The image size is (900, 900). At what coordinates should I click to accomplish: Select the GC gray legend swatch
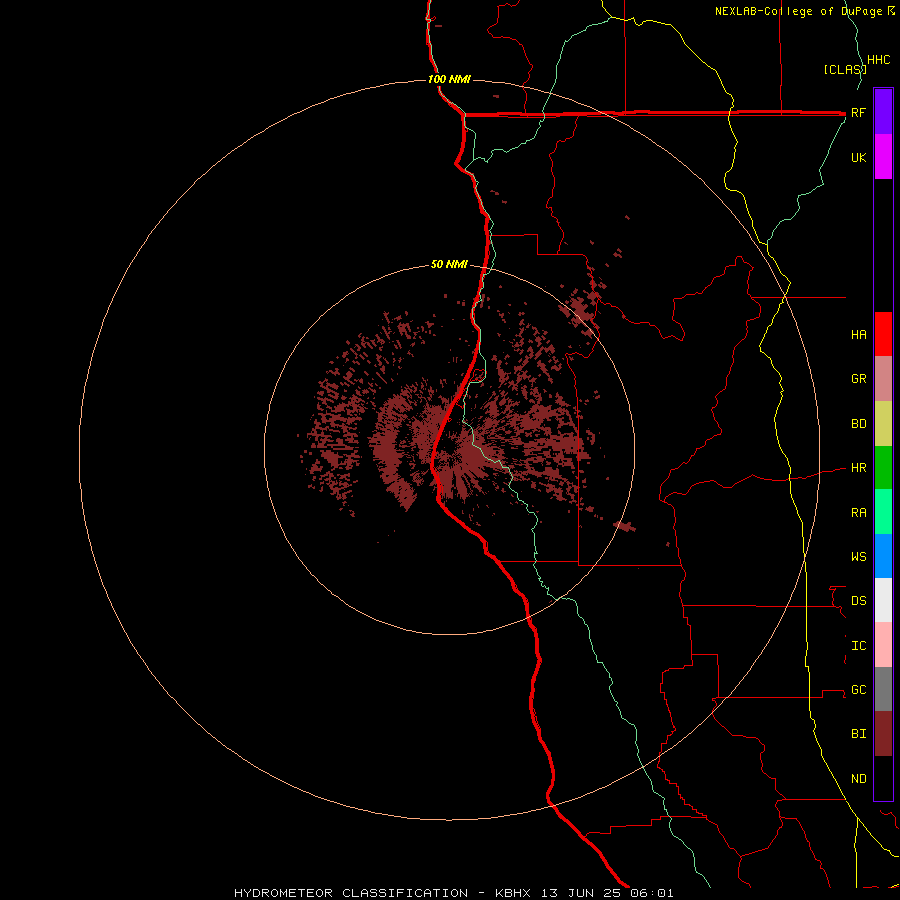883,689
